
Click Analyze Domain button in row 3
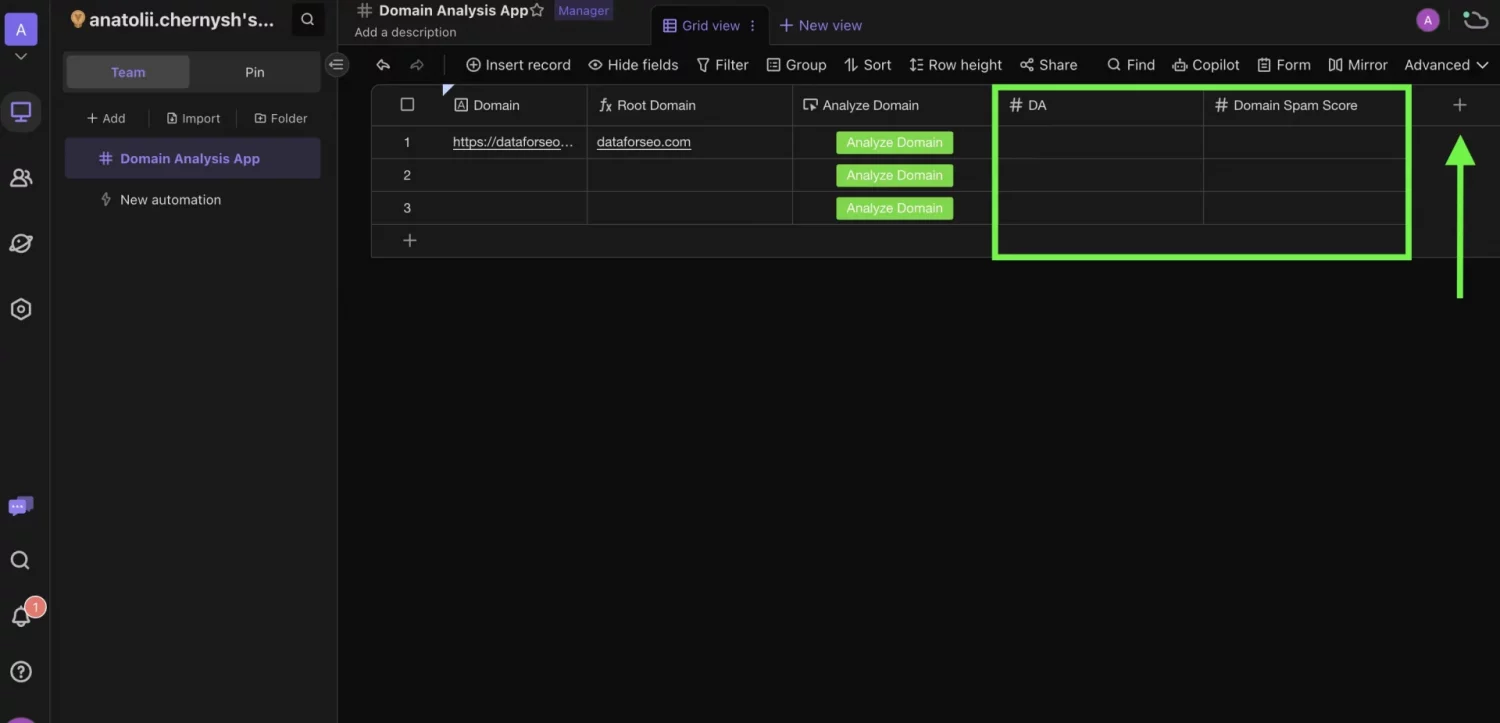[894, 208]
